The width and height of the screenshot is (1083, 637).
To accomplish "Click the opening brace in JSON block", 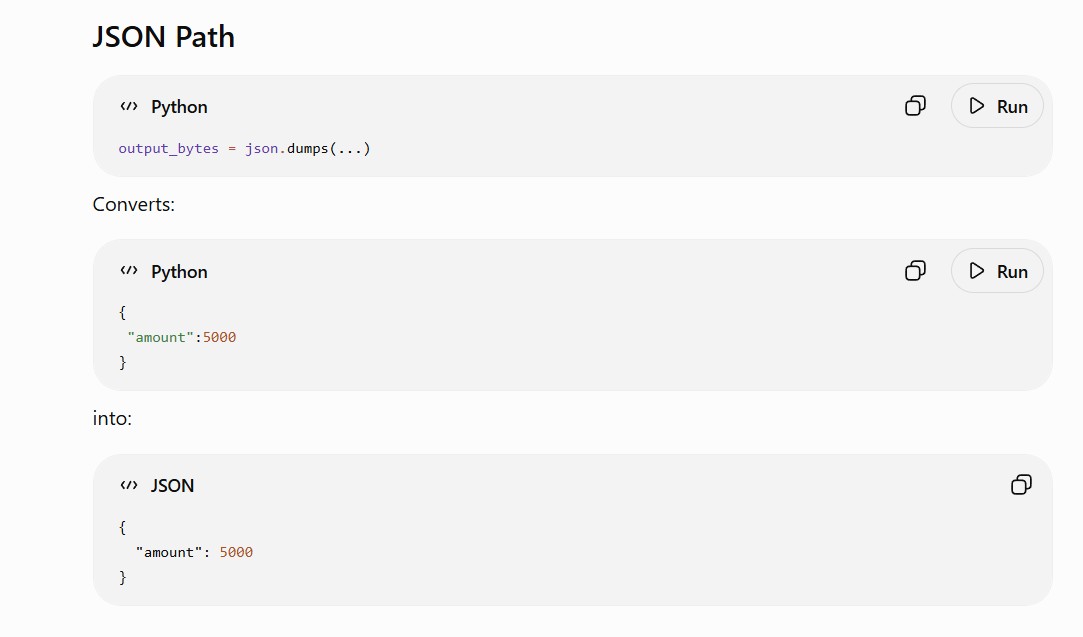I will tap(122, 528).
